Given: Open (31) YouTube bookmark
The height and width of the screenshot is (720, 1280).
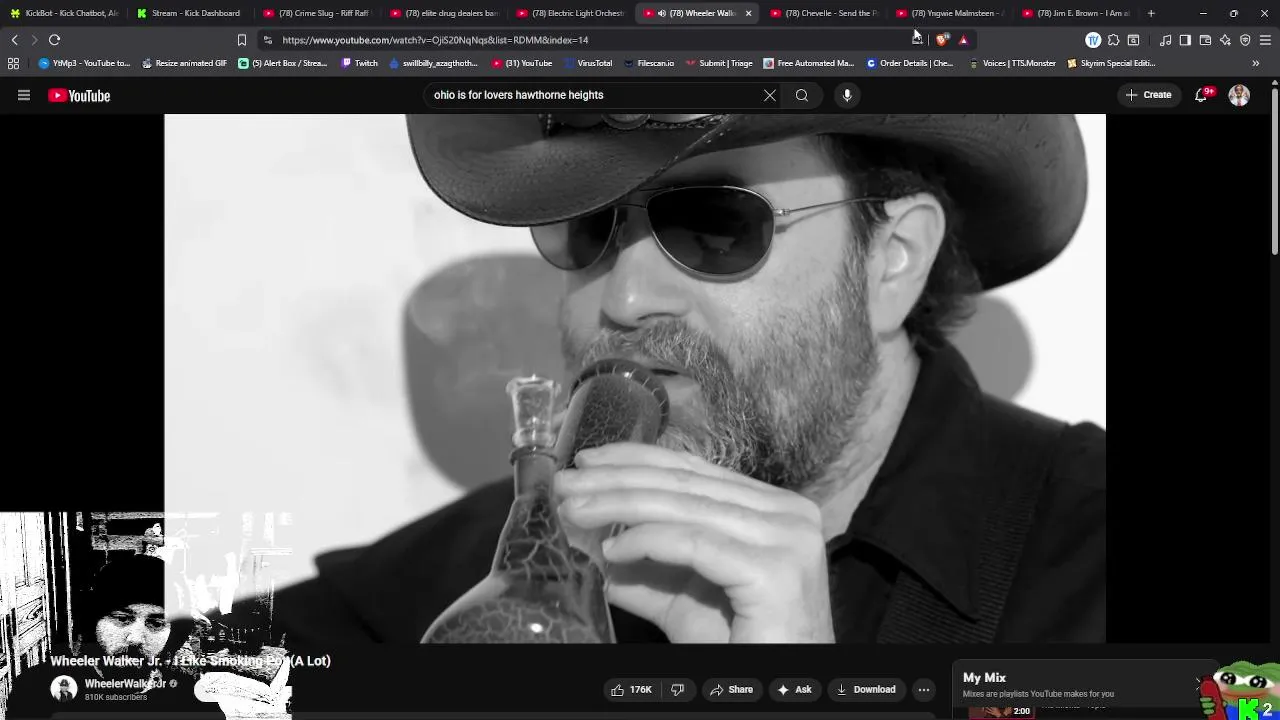Looking at the screenshot, I should click(522, 63).
